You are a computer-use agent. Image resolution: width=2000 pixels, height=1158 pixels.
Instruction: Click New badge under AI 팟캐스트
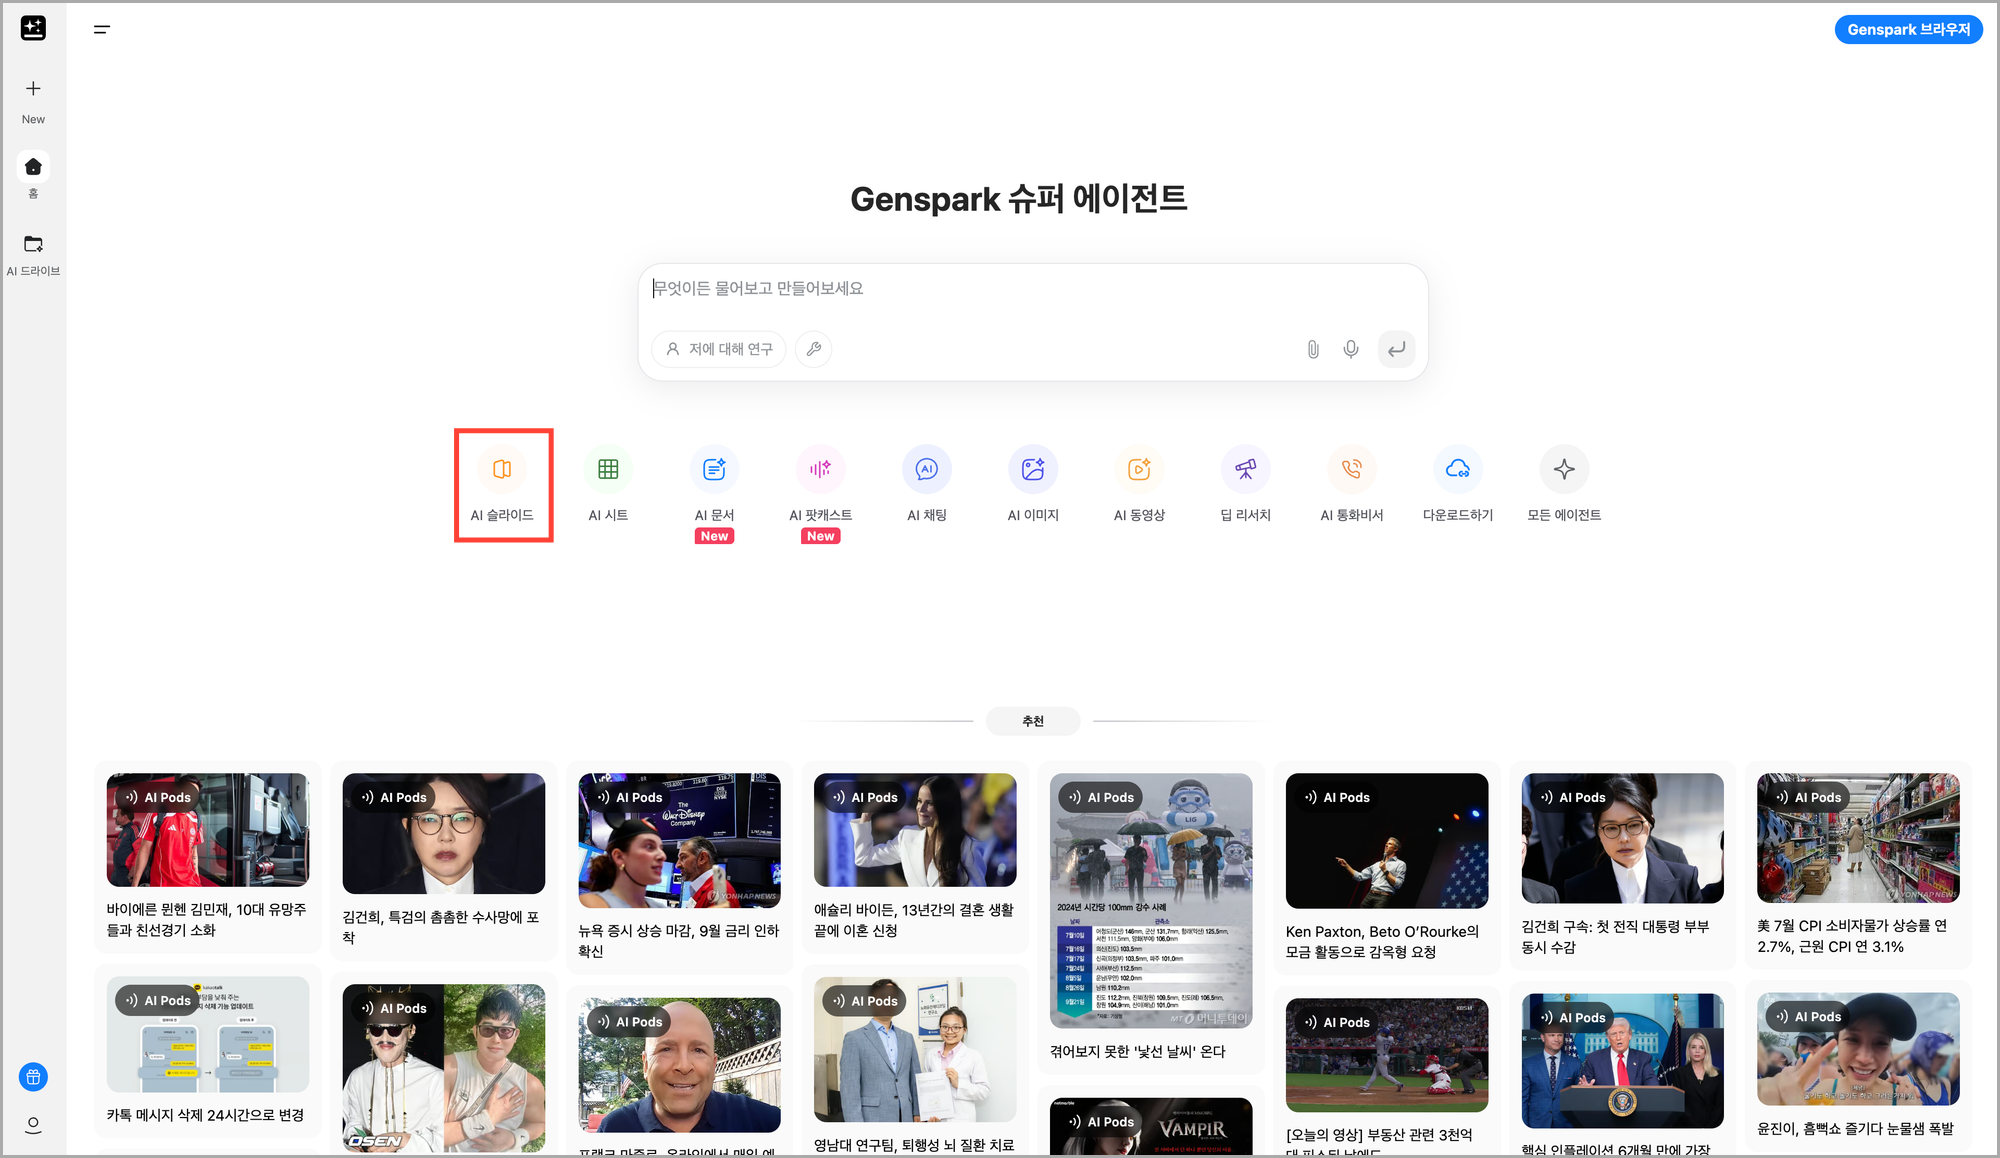[x=820, y=536]
